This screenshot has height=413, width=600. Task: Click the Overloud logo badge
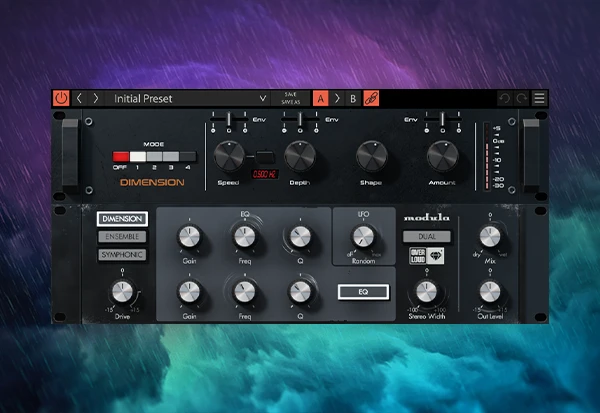coord(427,256)
